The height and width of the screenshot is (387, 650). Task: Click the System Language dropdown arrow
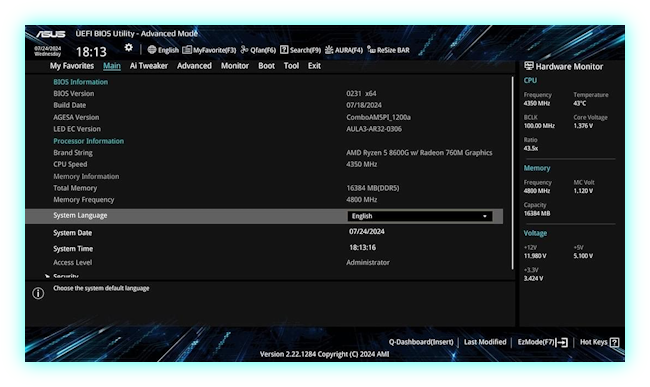(485, 216)
